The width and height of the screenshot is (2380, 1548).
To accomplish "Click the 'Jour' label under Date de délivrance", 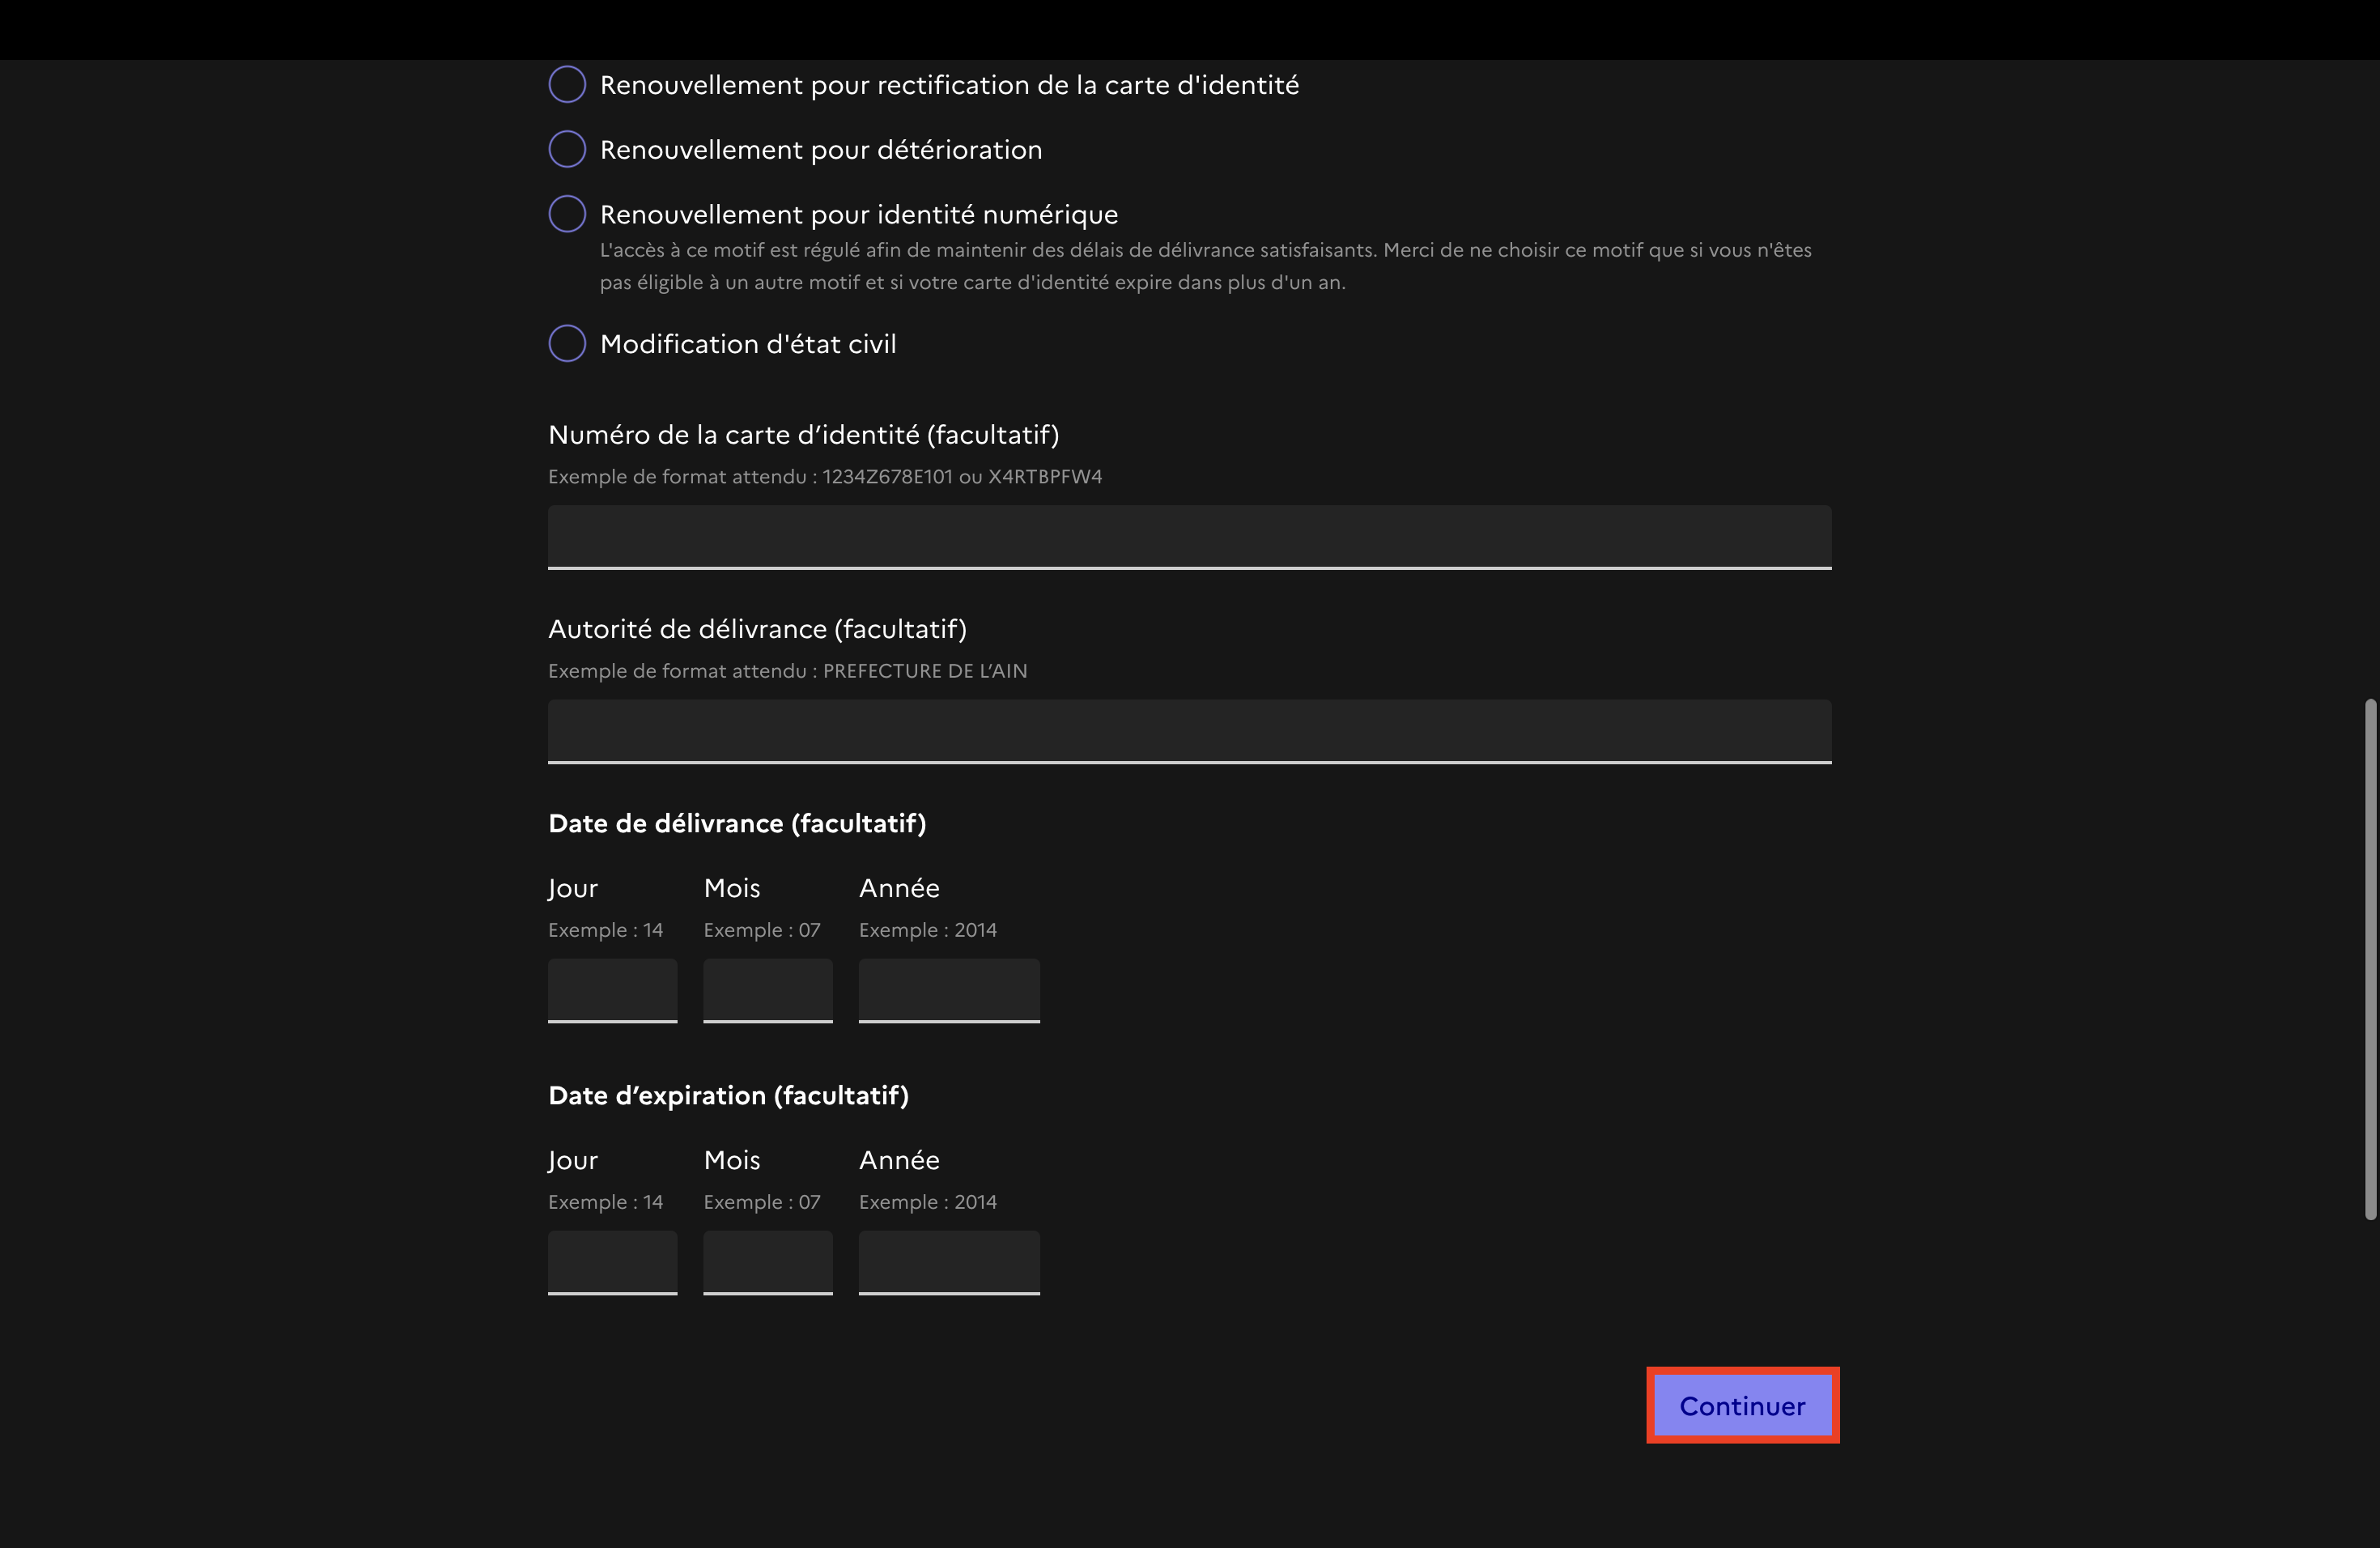I will click(x=573, y=888).
